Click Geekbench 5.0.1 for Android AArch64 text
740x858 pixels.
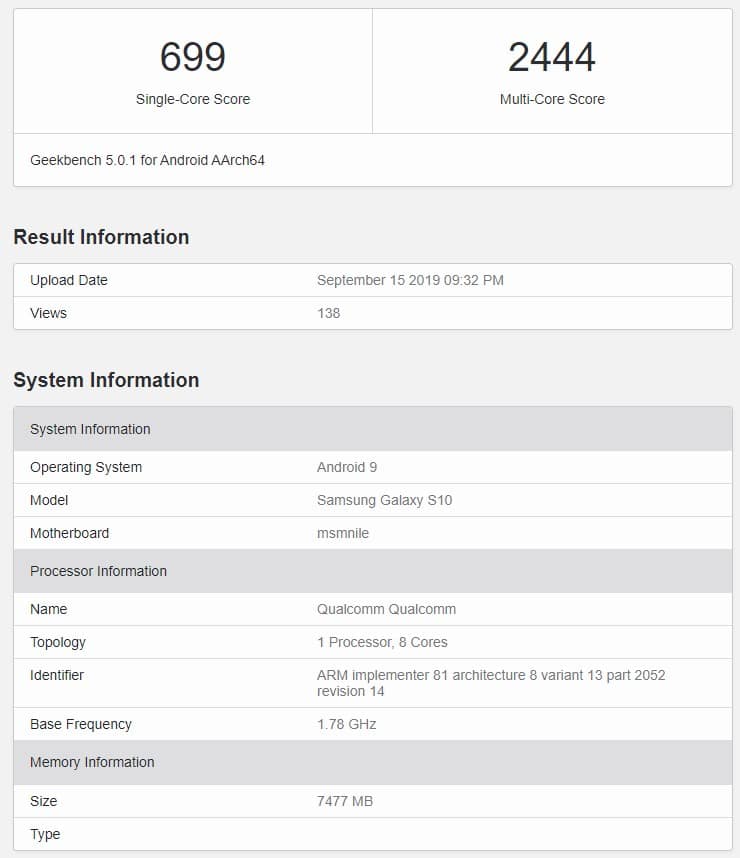point(147,160)
